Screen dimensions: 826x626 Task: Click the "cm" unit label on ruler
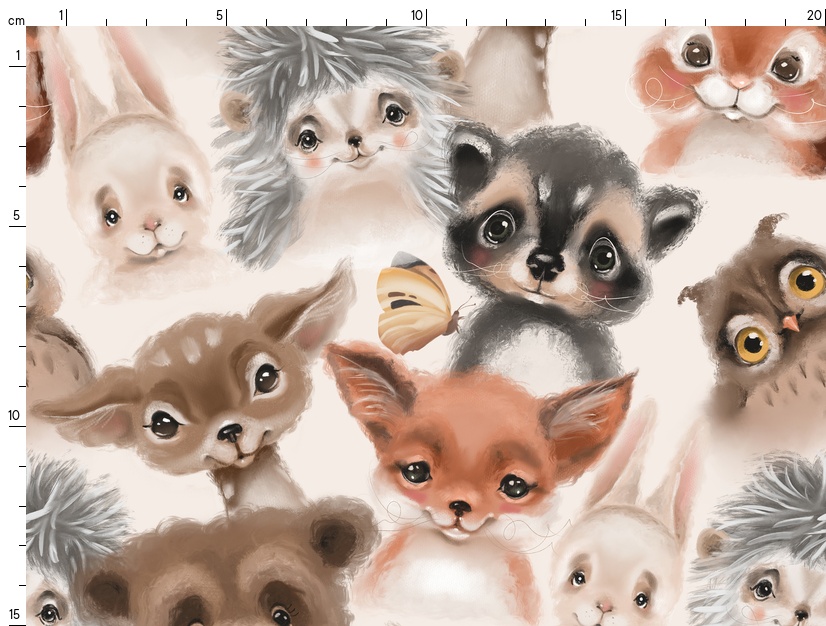(x=15, y=21)
